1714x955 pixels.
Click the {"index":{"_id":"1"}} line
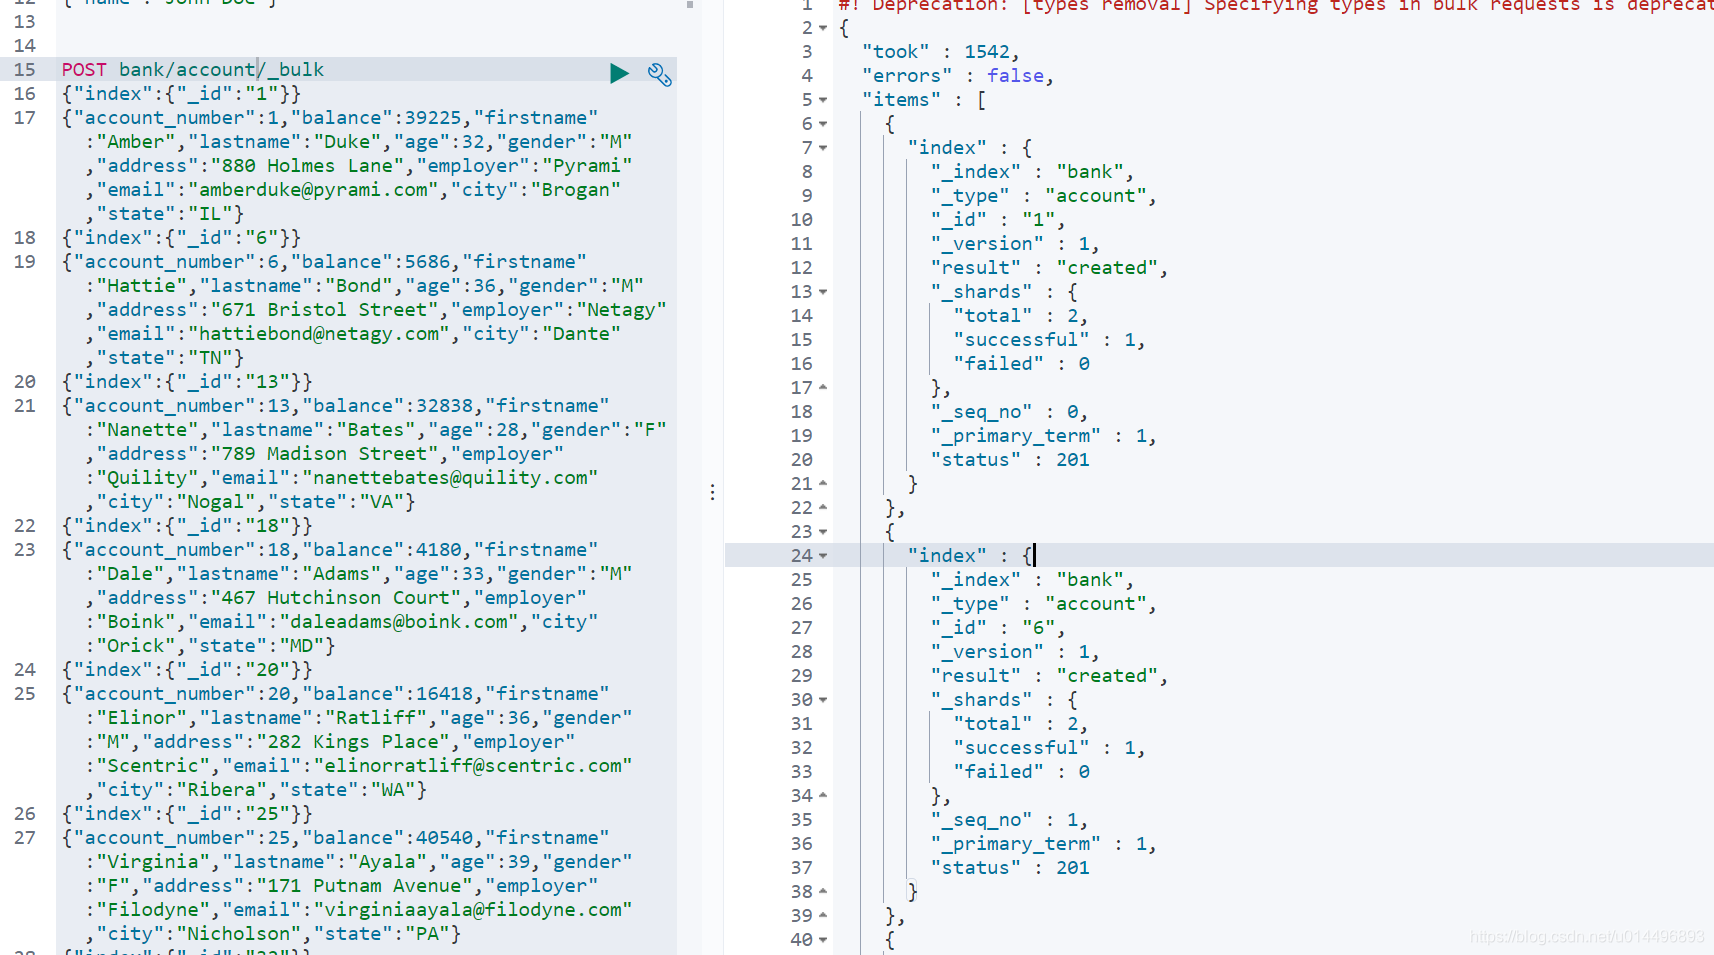181,93
